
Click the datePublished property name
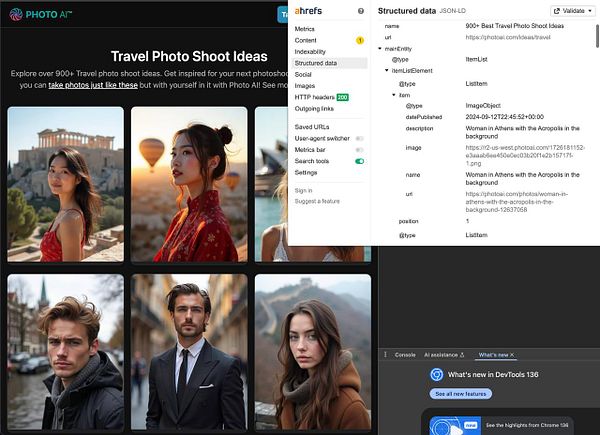(x=424, y=117)
